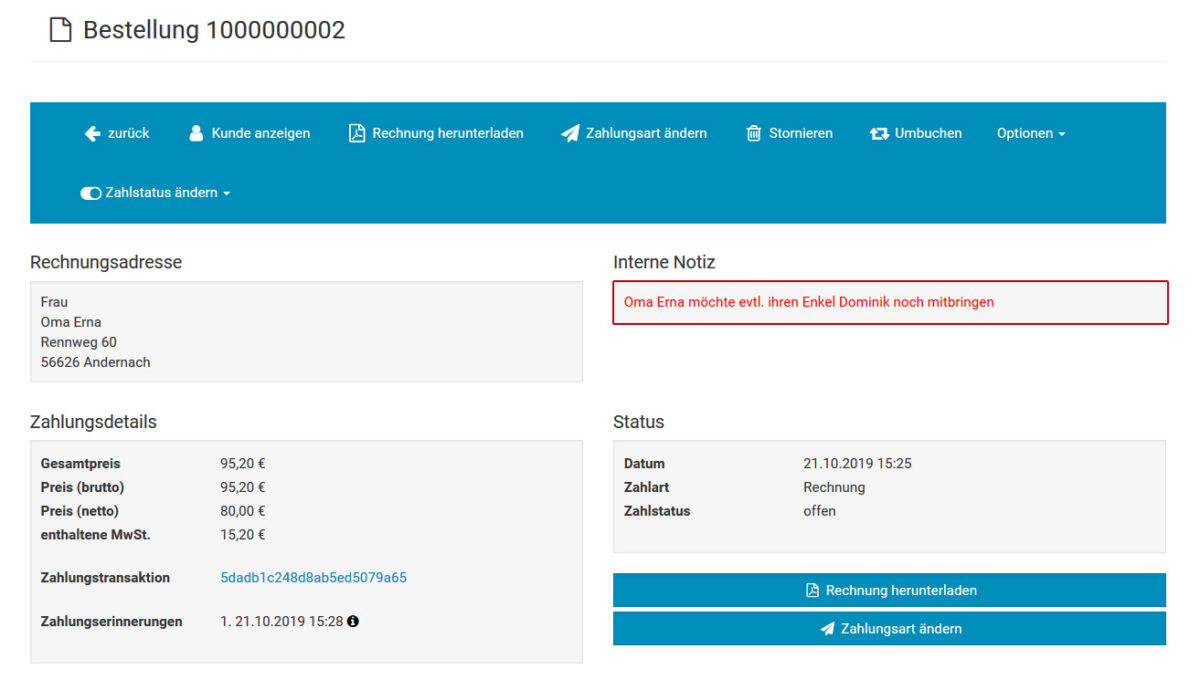
Task: Open the Optionen dropdown menu
Action: click(x=1031, y=133)
